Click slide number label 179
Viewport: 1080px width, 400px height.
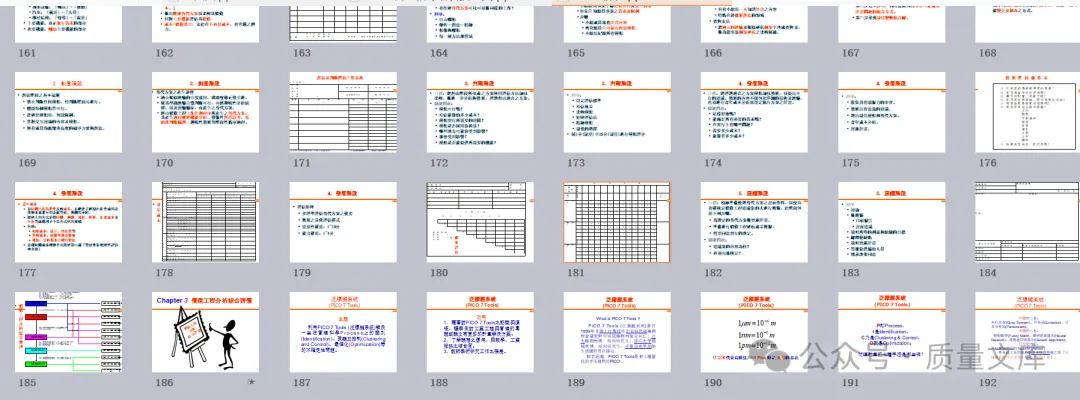(x=302, y=273)
